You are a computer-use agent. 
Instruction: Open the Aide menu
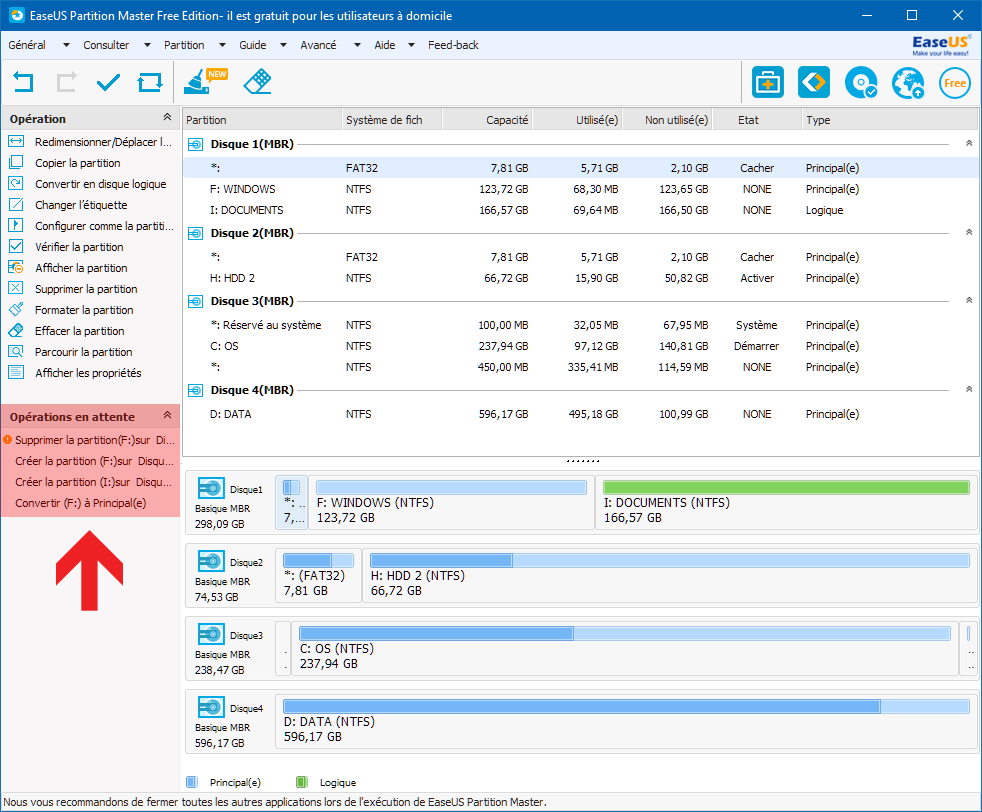[x=385, y=45]
